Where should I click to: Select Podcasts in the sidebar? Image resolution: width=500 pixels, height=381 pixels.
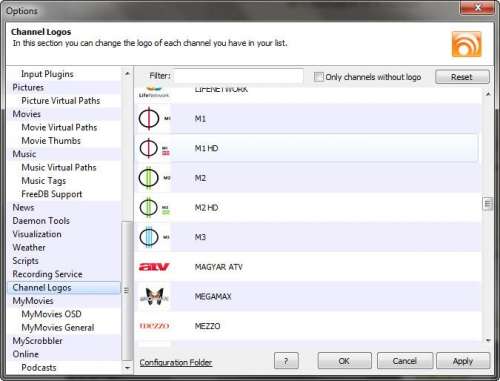coord(39,367)
